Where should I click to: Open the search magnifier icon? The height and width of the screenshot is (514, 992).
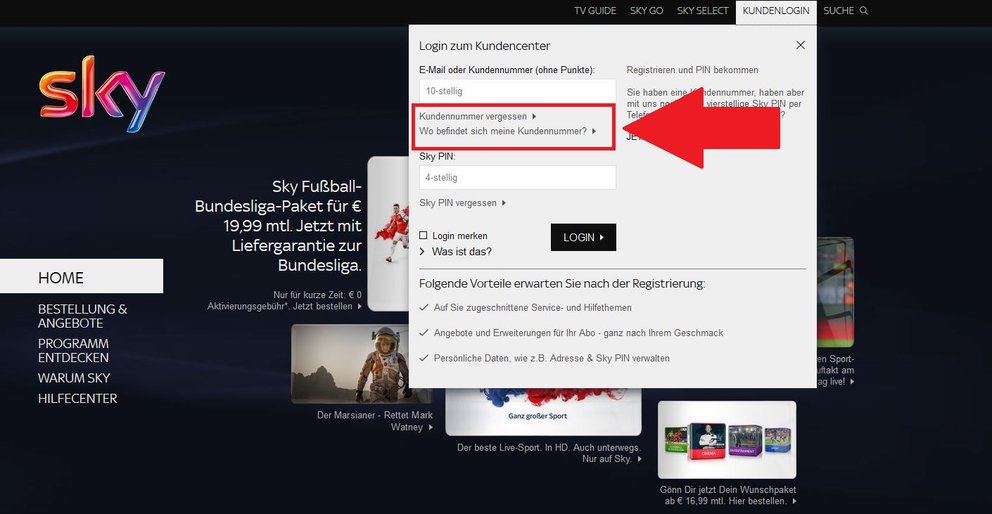pyautogui.click(x=864, y=11)
